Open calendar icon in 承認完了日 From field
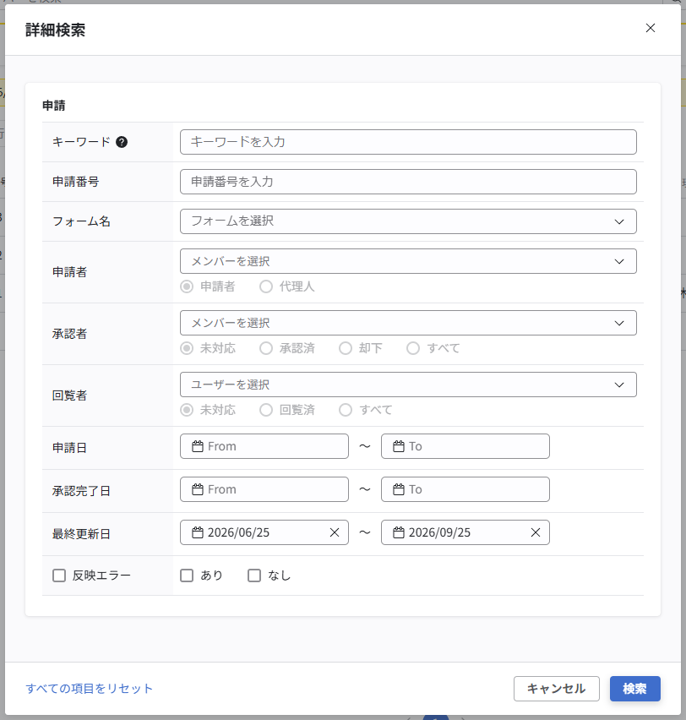The image size is (686, 720). (x=197, y=489)
